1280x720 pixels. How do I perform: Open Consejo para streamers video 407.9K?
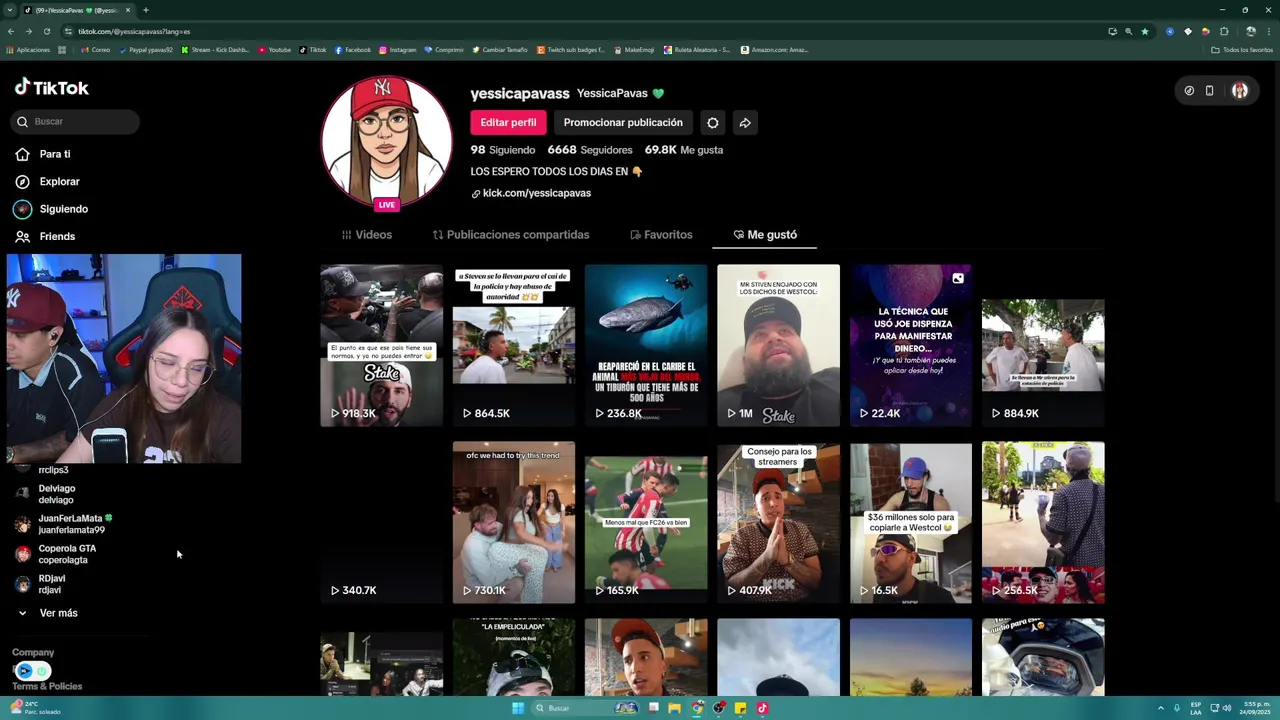coord(778,523)
